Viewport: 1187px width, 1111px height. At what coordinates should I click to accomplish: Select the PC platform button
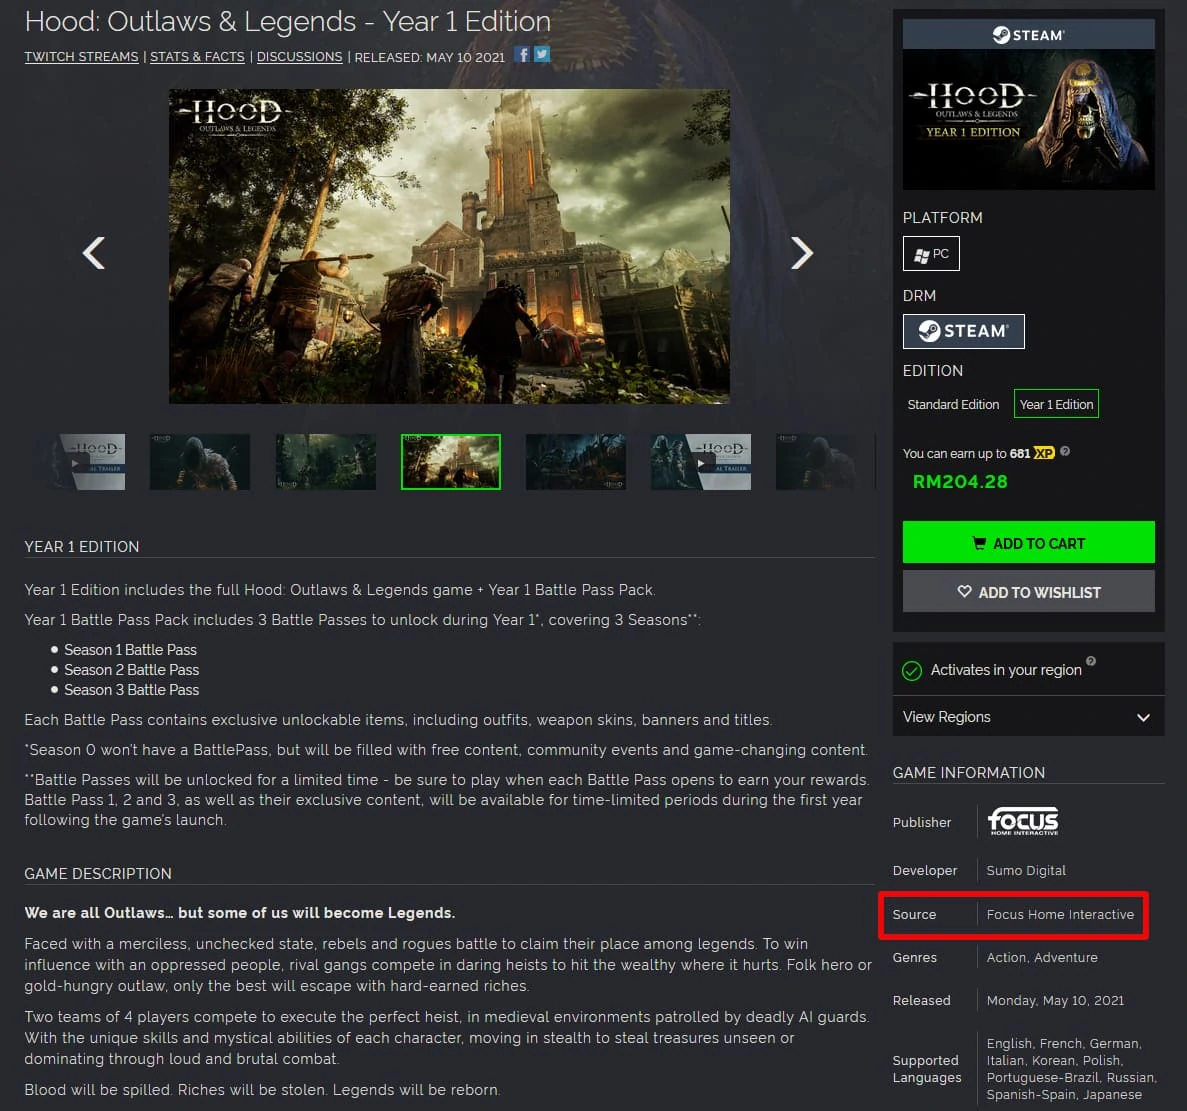pos(931,254)
